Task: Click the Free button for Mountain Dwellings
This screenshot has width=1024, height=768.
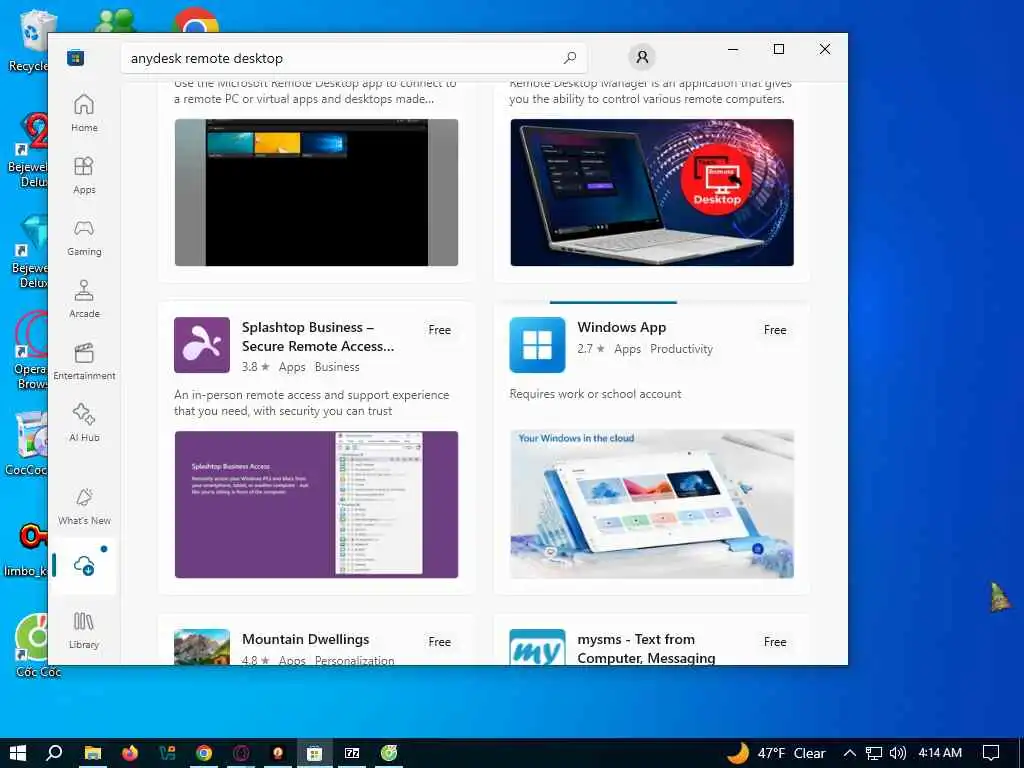Action: [440, 642]
